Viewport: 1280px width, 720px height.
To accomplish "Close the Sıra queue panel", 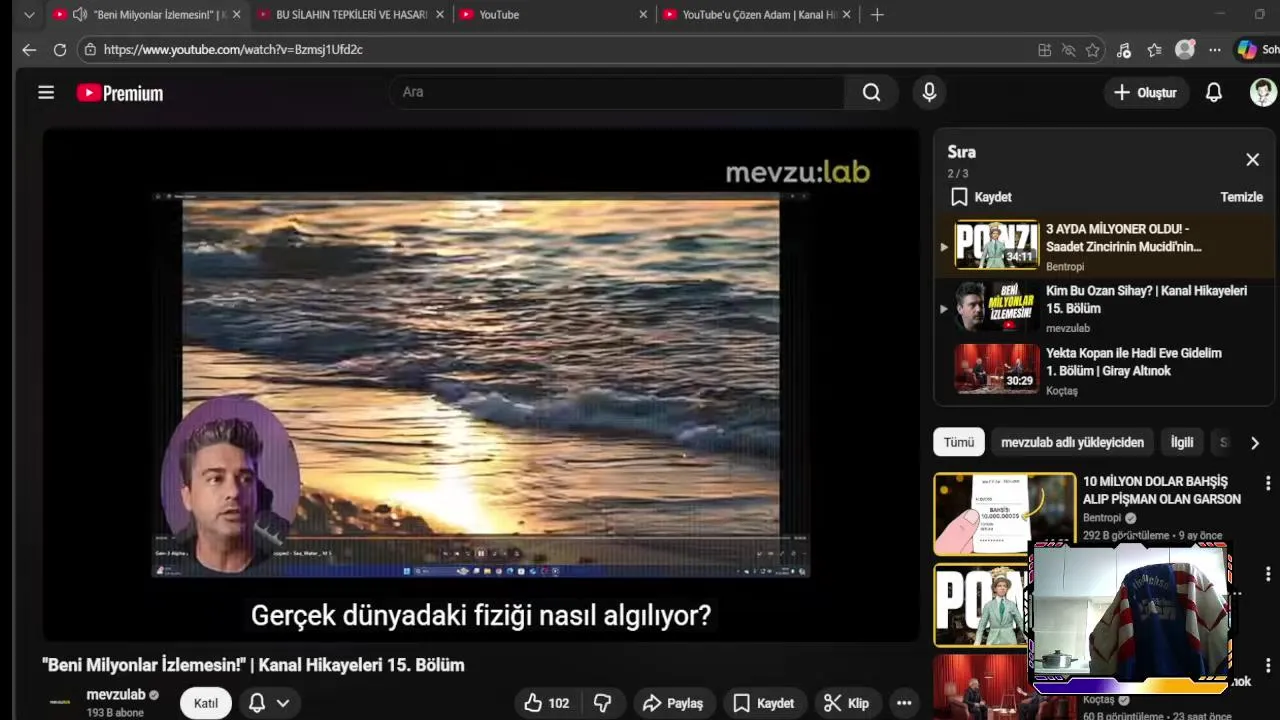I will pyautogui.click(x=1252, y=160).
